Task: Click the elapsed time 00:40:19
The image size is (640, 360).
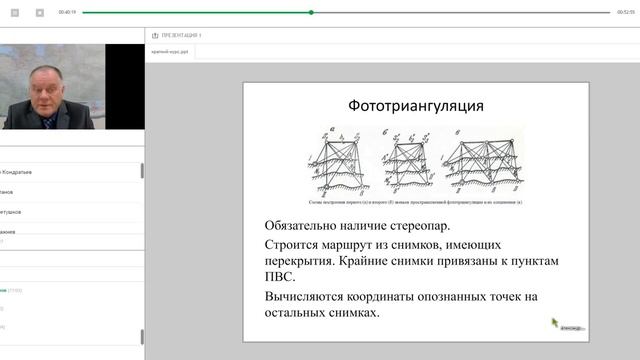Action: (67, 12)
